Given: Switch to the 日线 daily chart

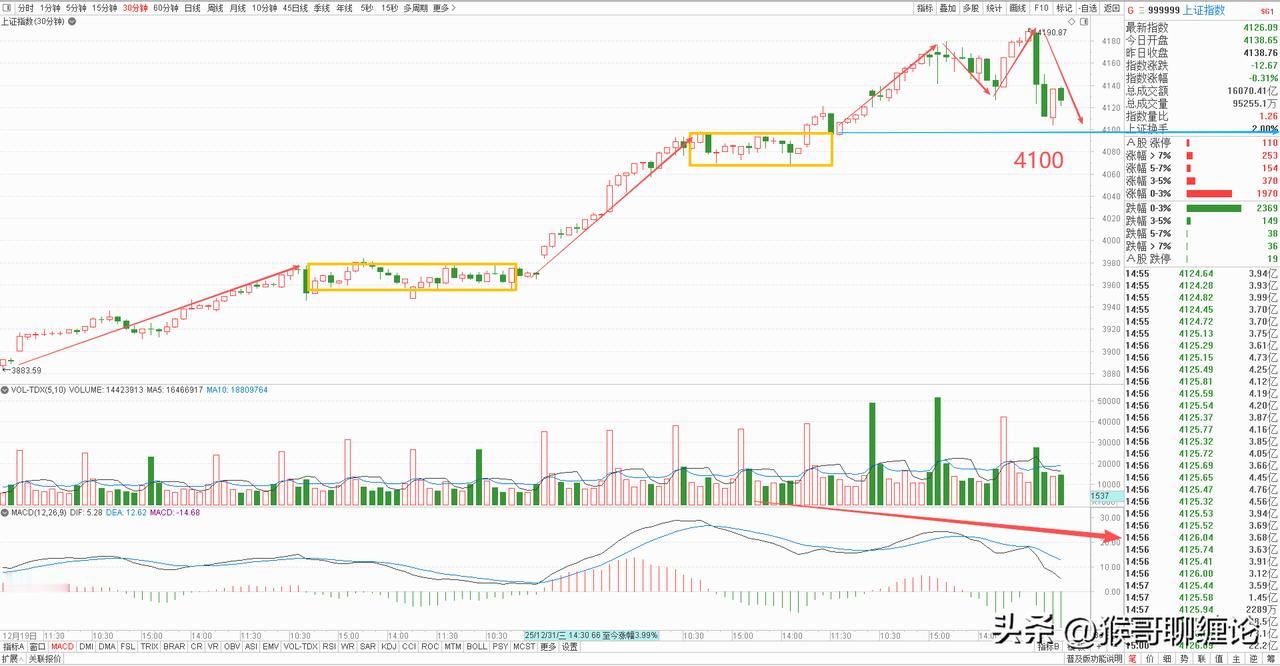Looking at the screenshot, I should tap(192, 7).
